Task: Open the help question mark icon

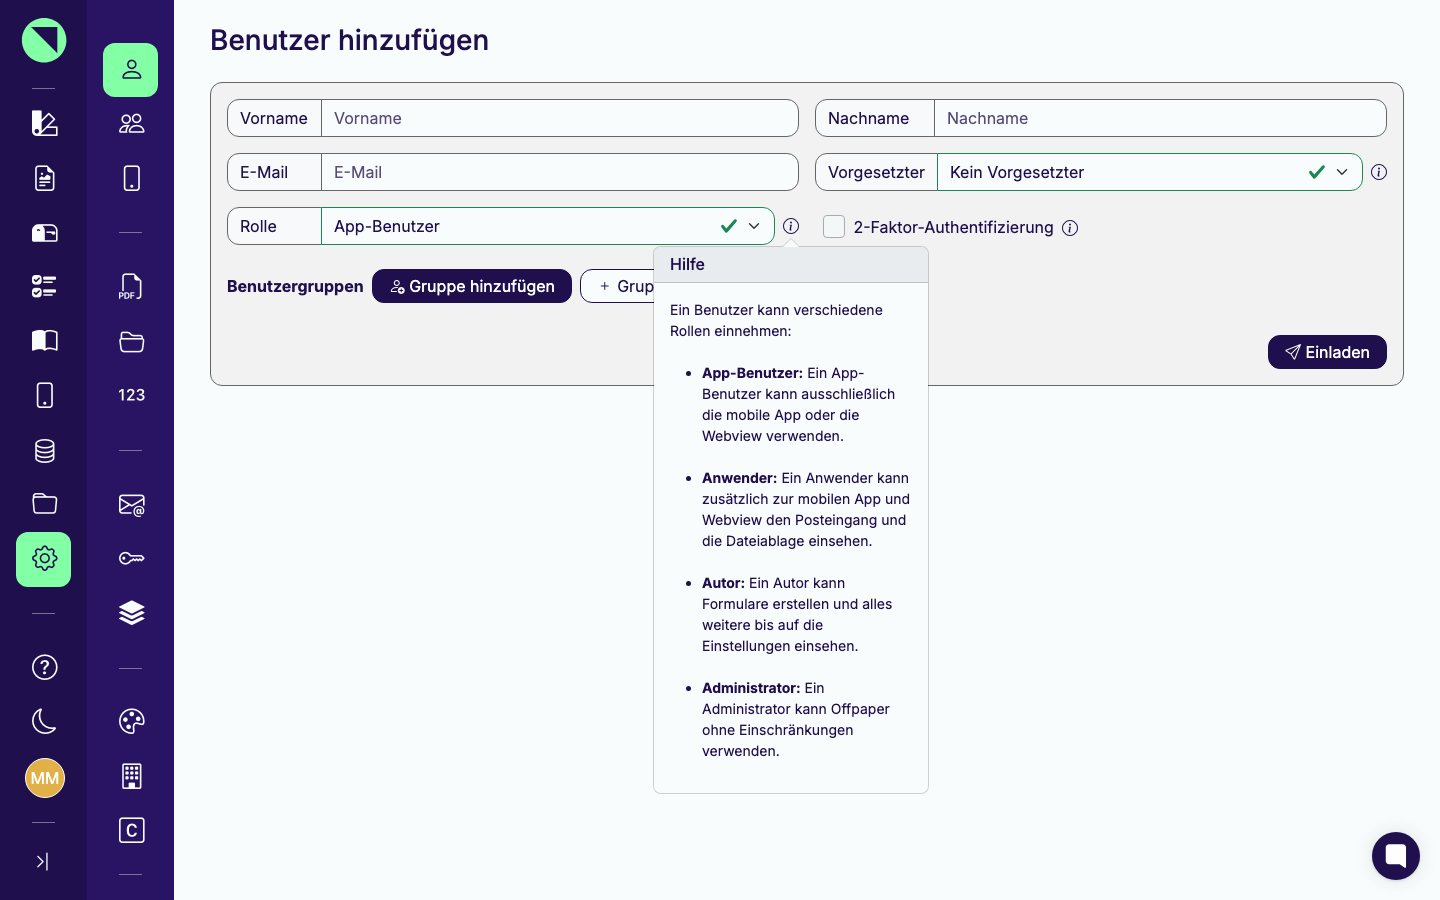Action: 44,667
